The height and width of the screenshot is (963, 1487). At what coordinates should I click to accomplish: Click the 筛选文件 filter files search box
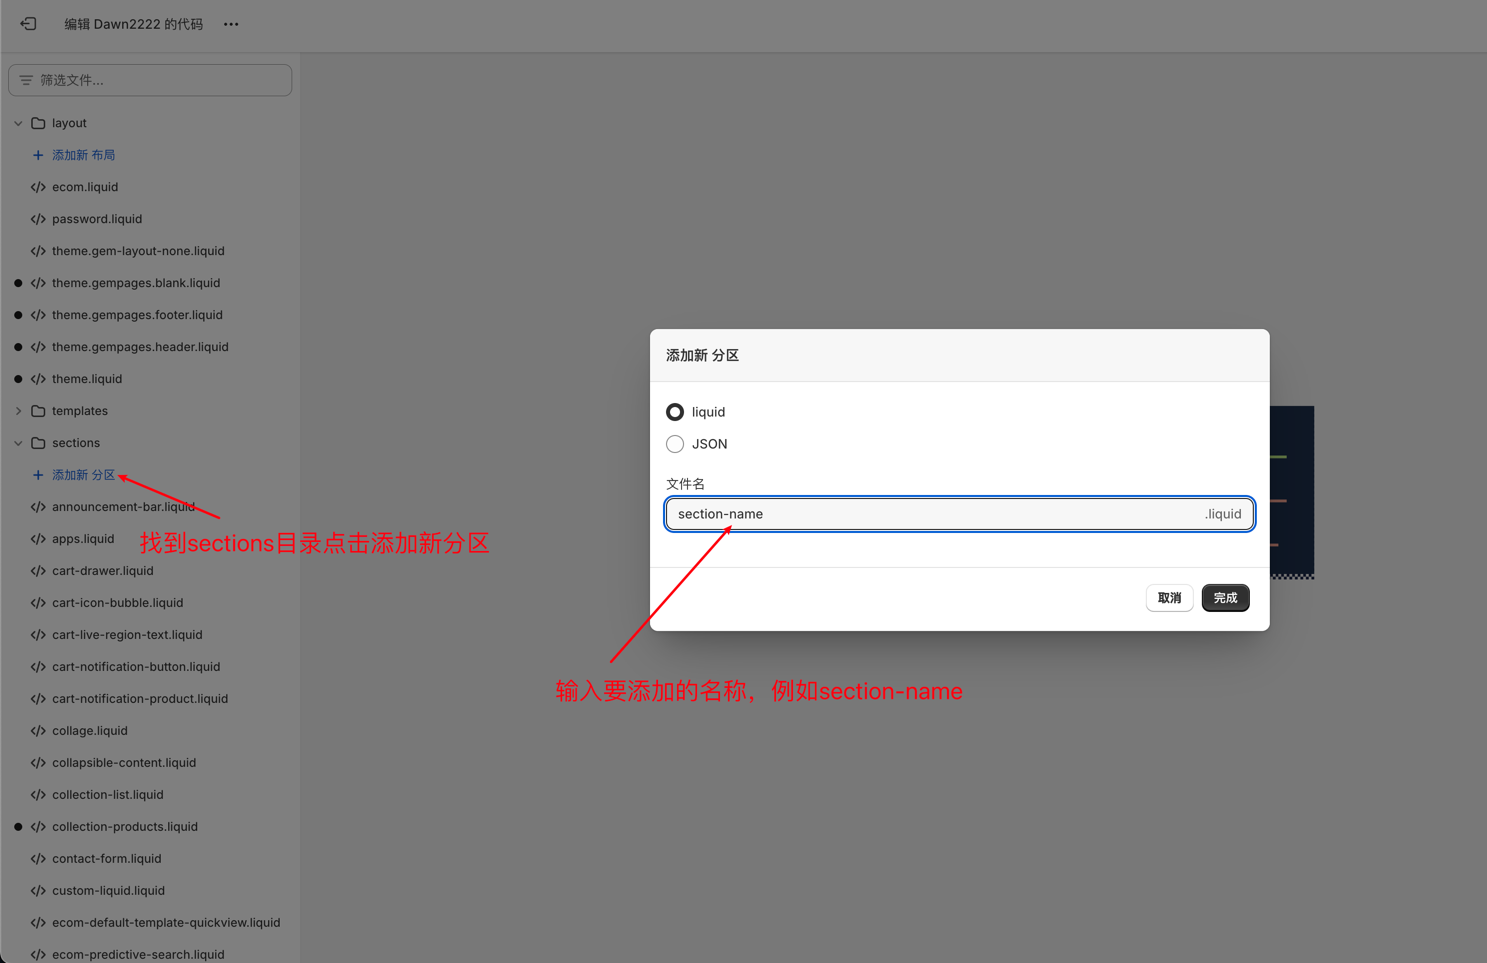coord(150,80)
